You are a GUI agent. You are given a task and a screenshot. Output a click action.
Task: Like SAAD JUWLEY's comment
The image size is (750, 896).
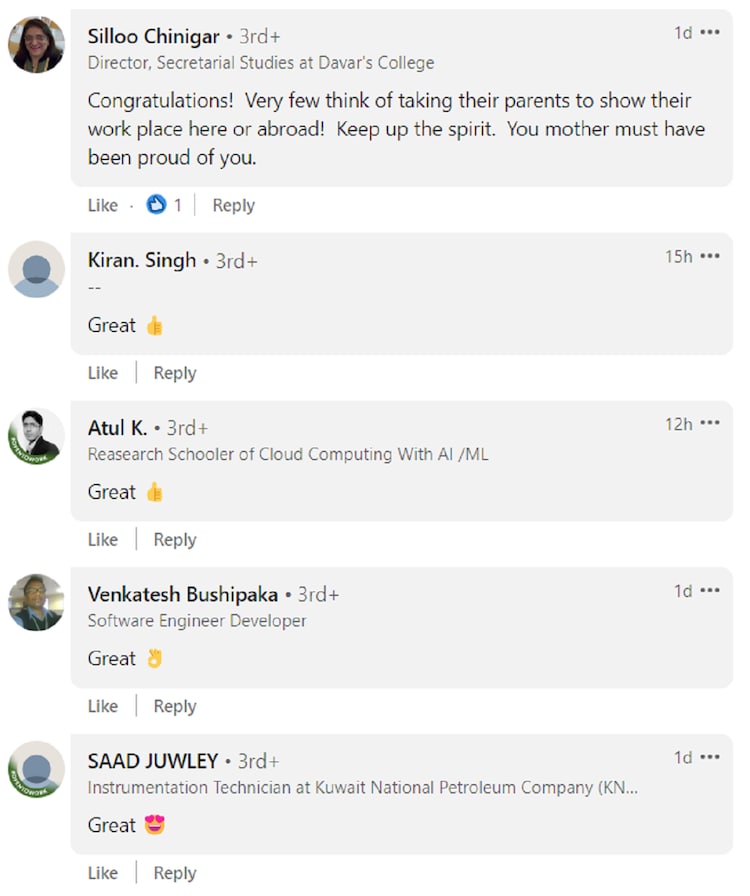pyautogui.click(x=102, y=873)
